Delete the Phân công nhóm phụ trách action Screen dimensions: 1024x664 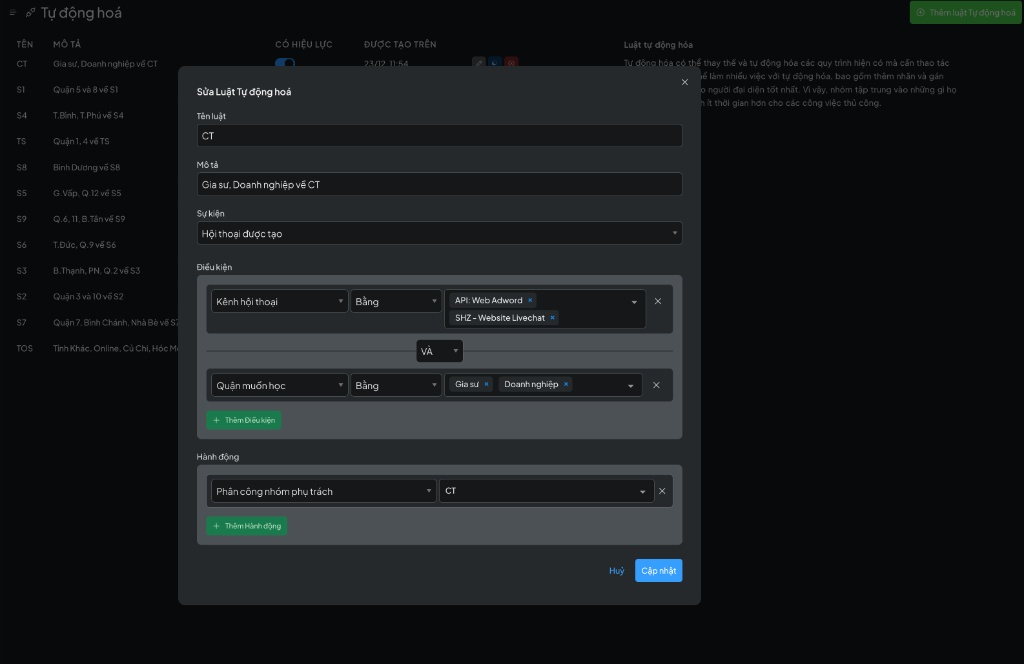point(662,491)
